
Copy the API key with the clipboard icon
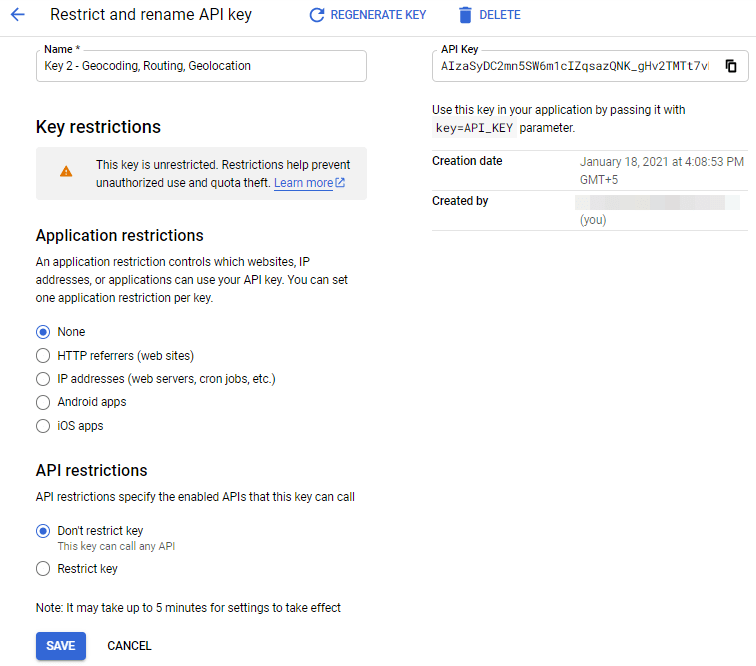[731, 66]
